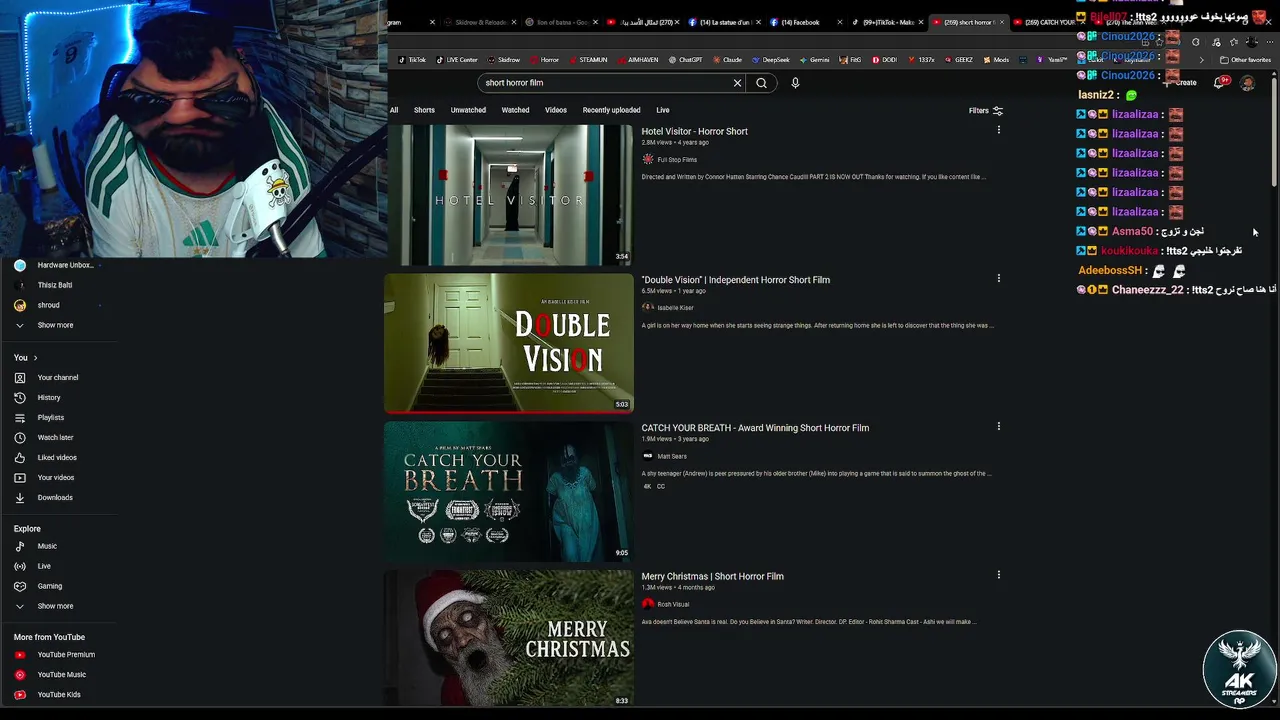Click the search magnifier button
The width and height of the screenshot is (1280, 720).
click(x=761, y=83)
